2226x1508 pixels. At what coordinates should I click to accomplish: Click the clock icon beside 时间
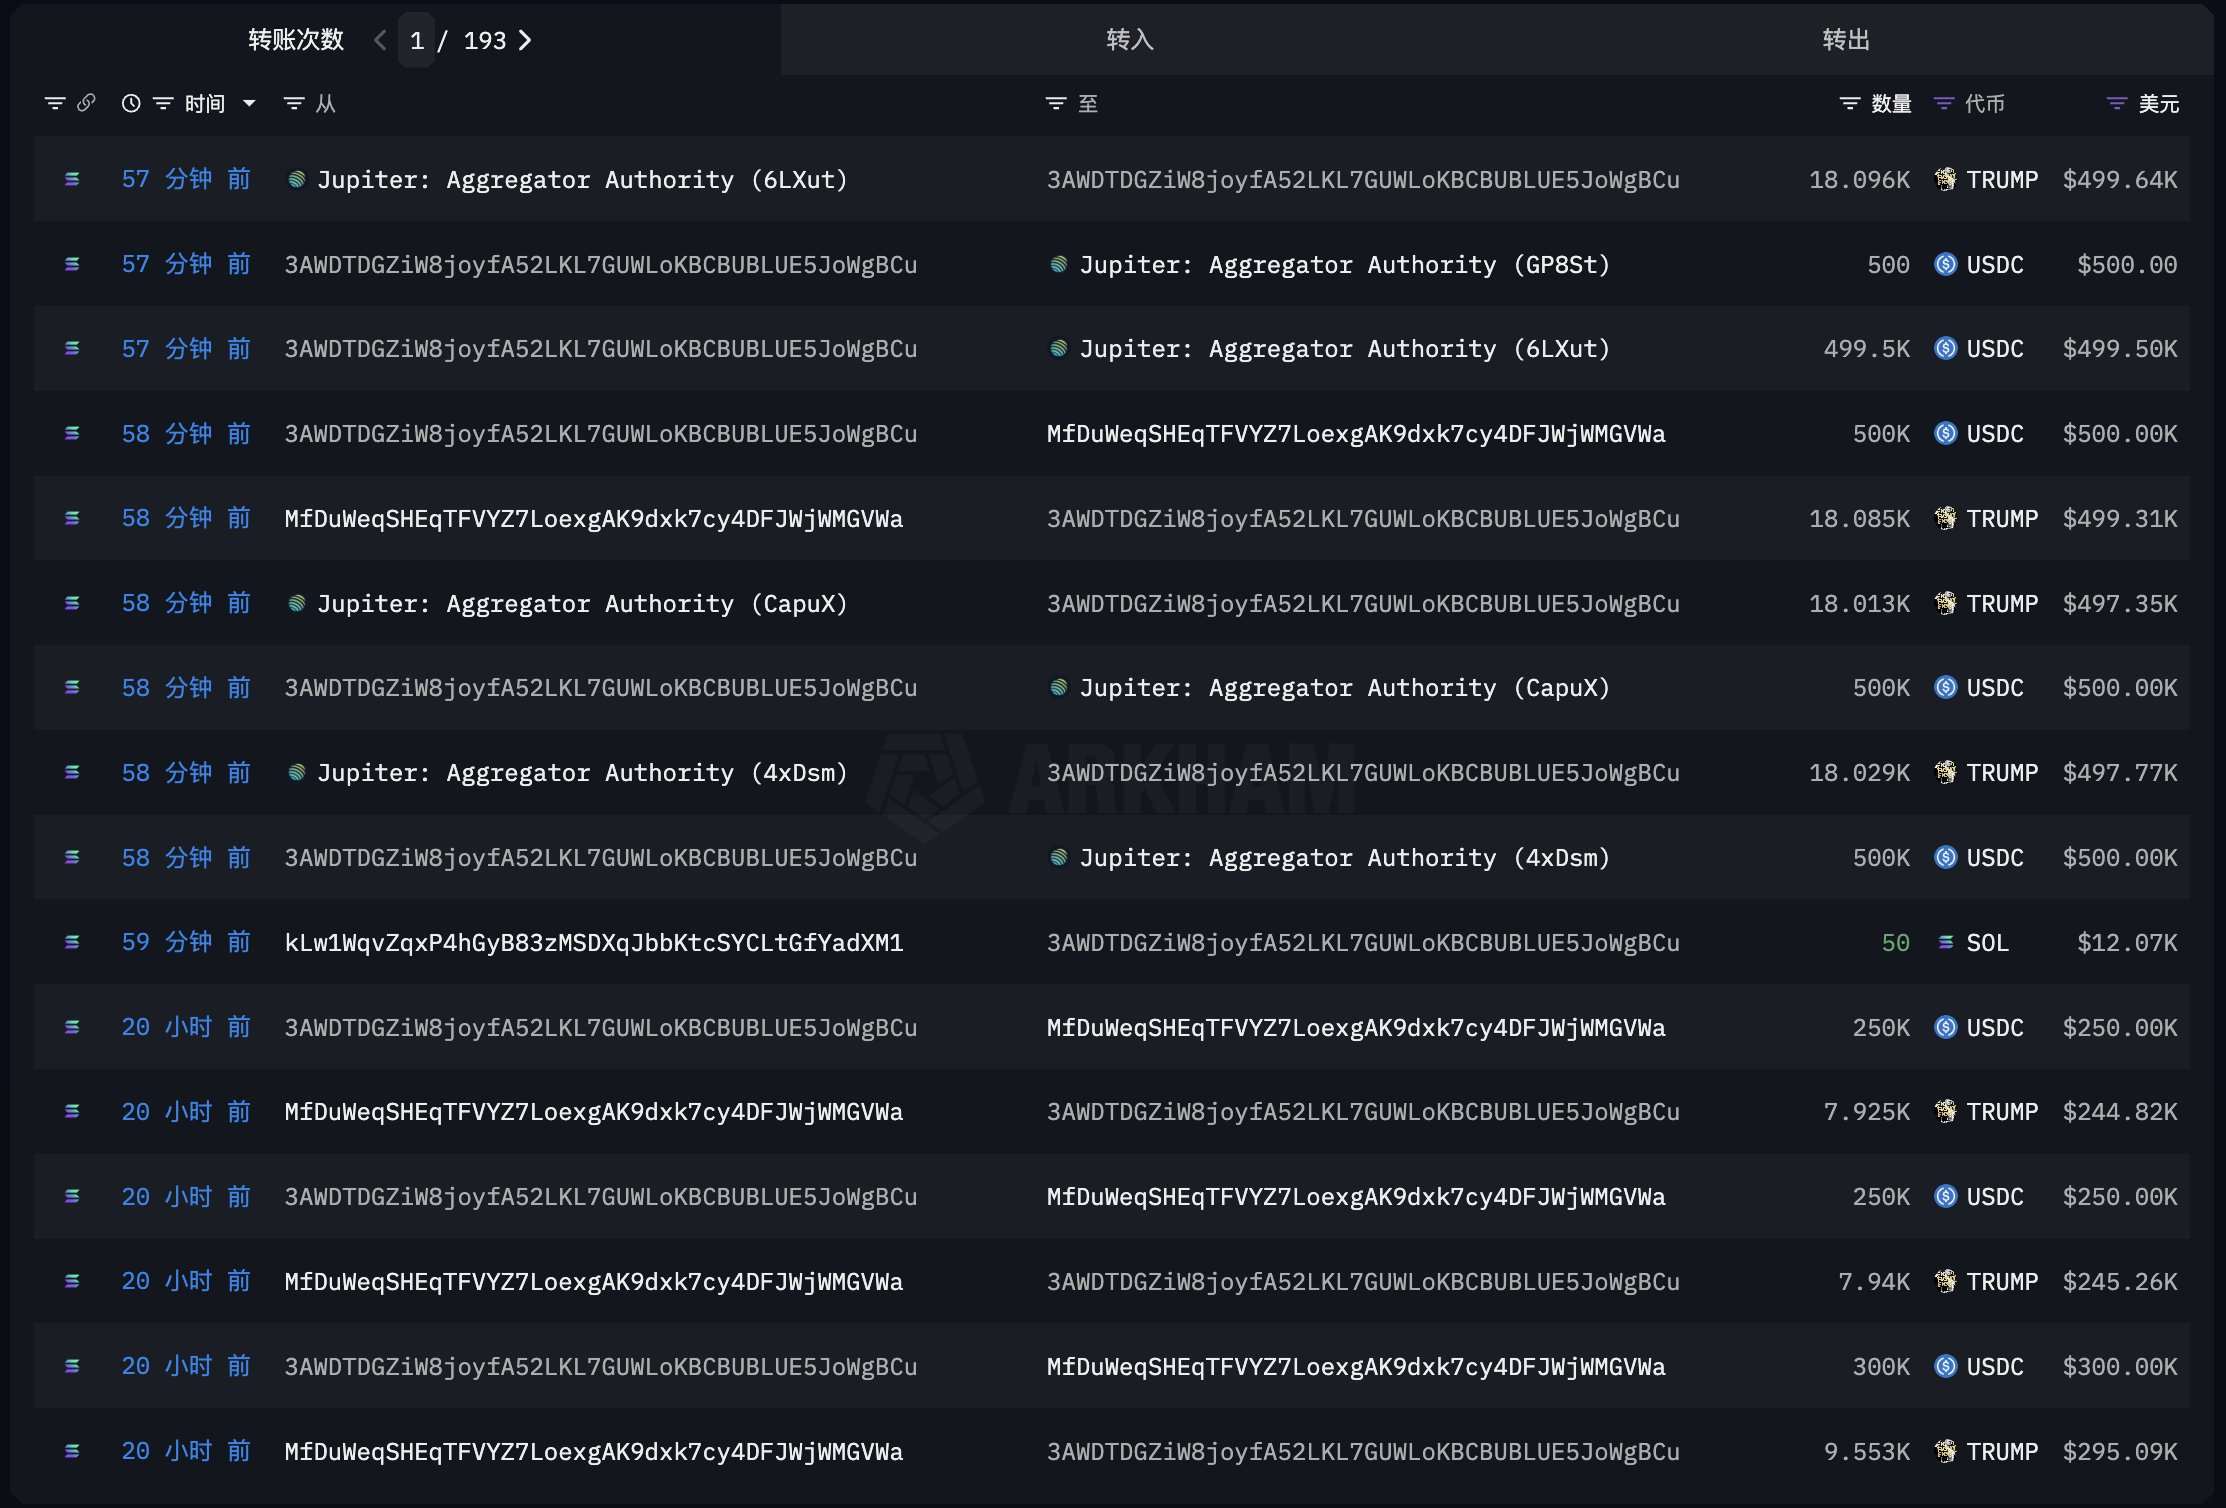[131, 103]
